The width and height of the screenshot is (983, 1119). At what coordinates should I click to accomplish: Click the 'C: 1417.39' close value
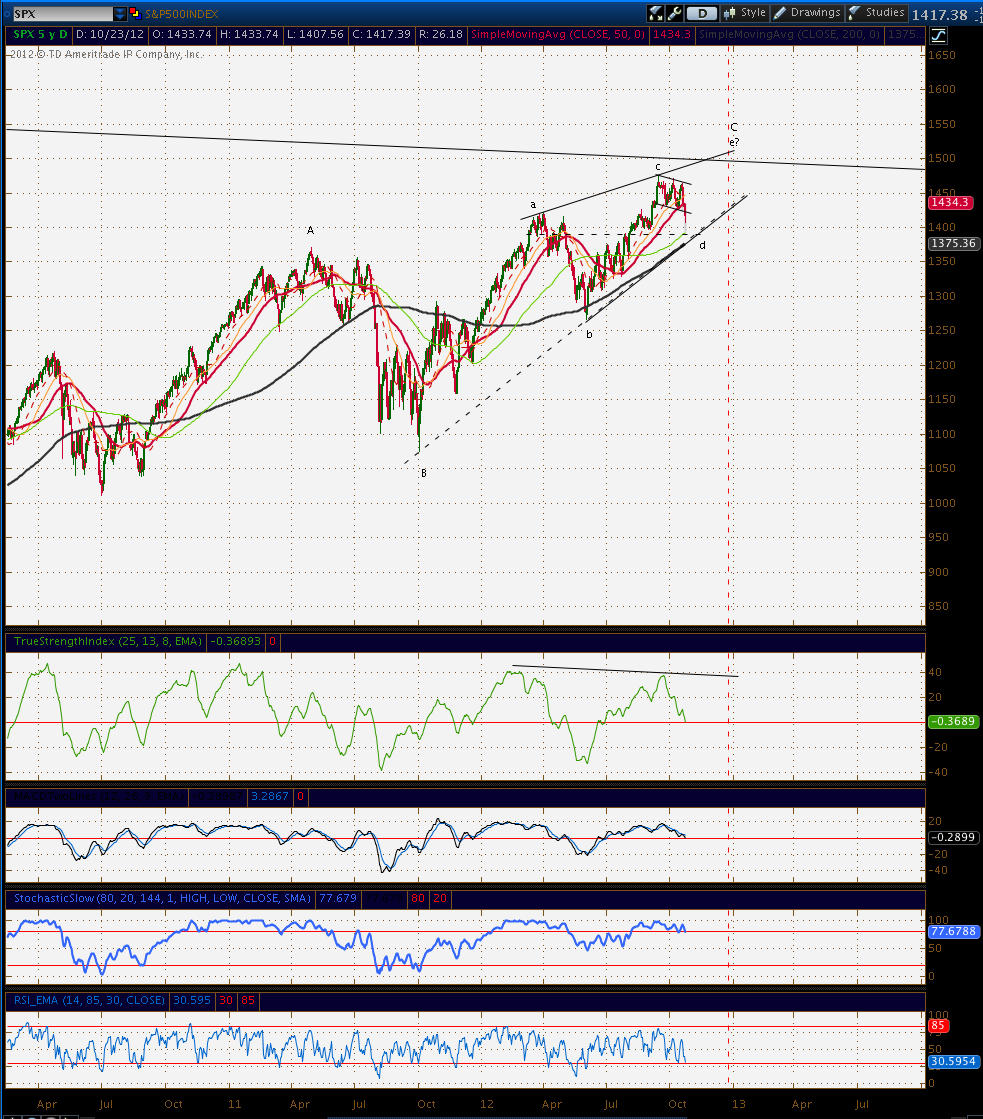pyautogui.click(x=381, y=34)
